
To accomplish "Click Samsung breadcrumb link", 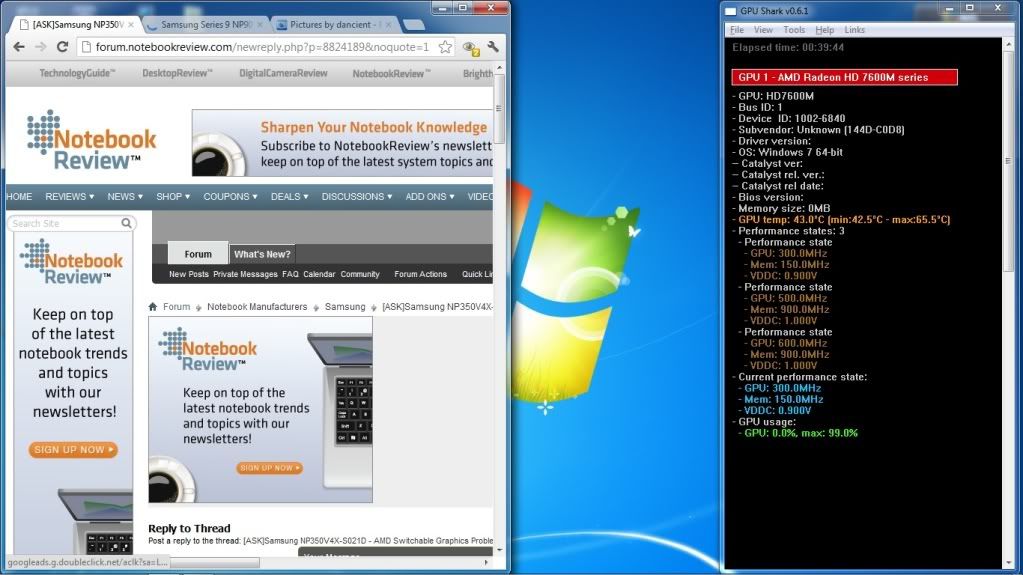I will point(345,307).
